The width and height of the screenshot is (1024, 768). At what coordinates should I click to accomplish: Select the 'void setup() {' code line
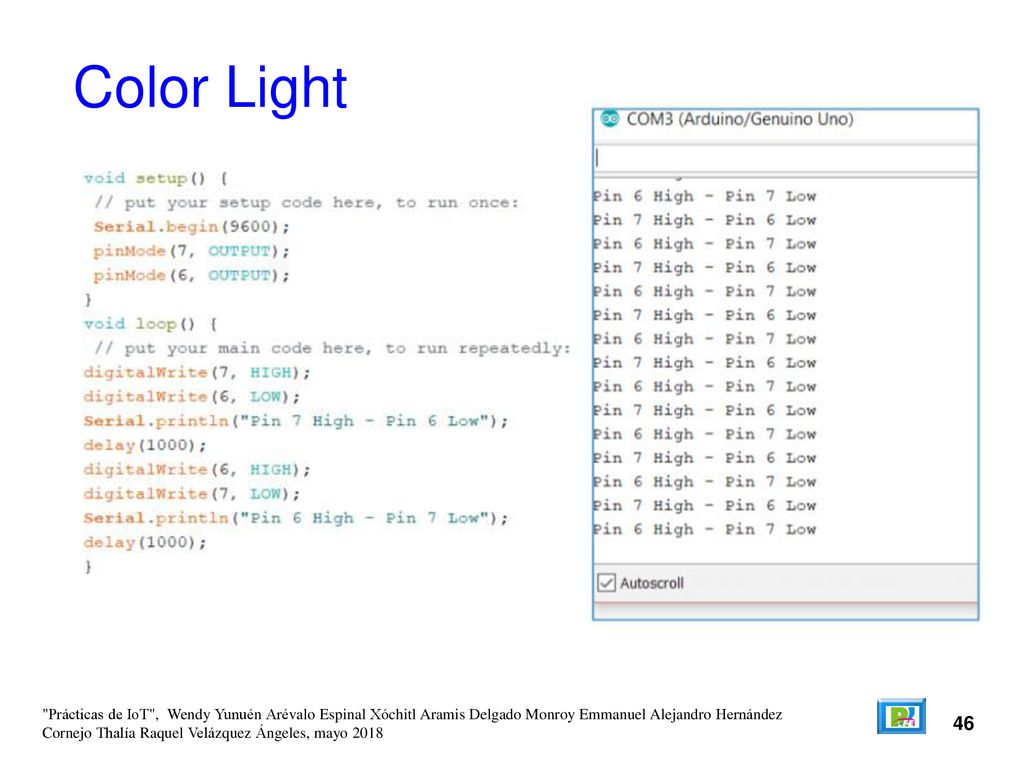tap(155, 178)
